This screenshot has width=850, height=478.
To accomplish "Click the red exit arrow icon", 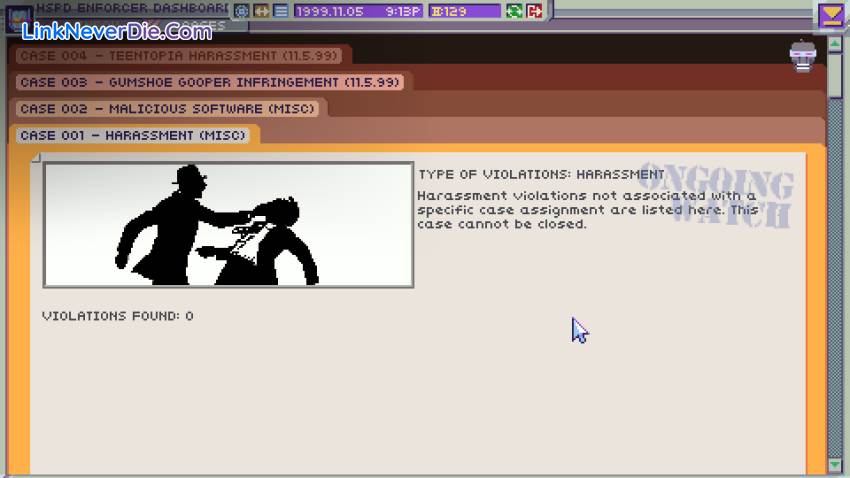I will click(535, 10).
